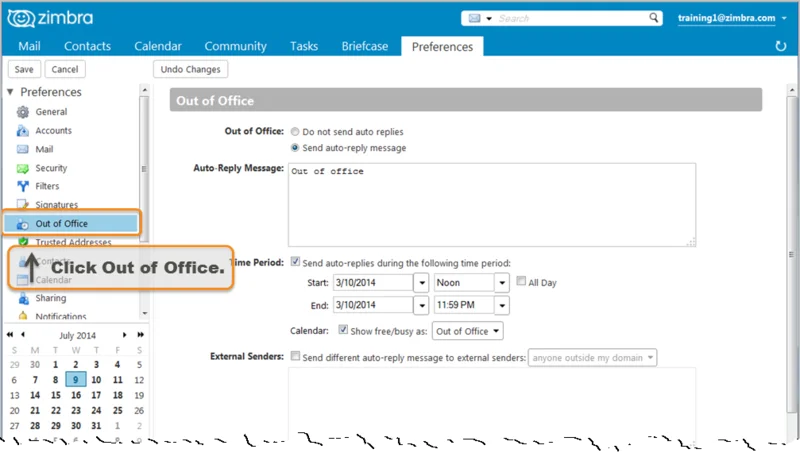Select July 17 in mini calendar
This screenshot has width=800, height=453.
(96, 395)
